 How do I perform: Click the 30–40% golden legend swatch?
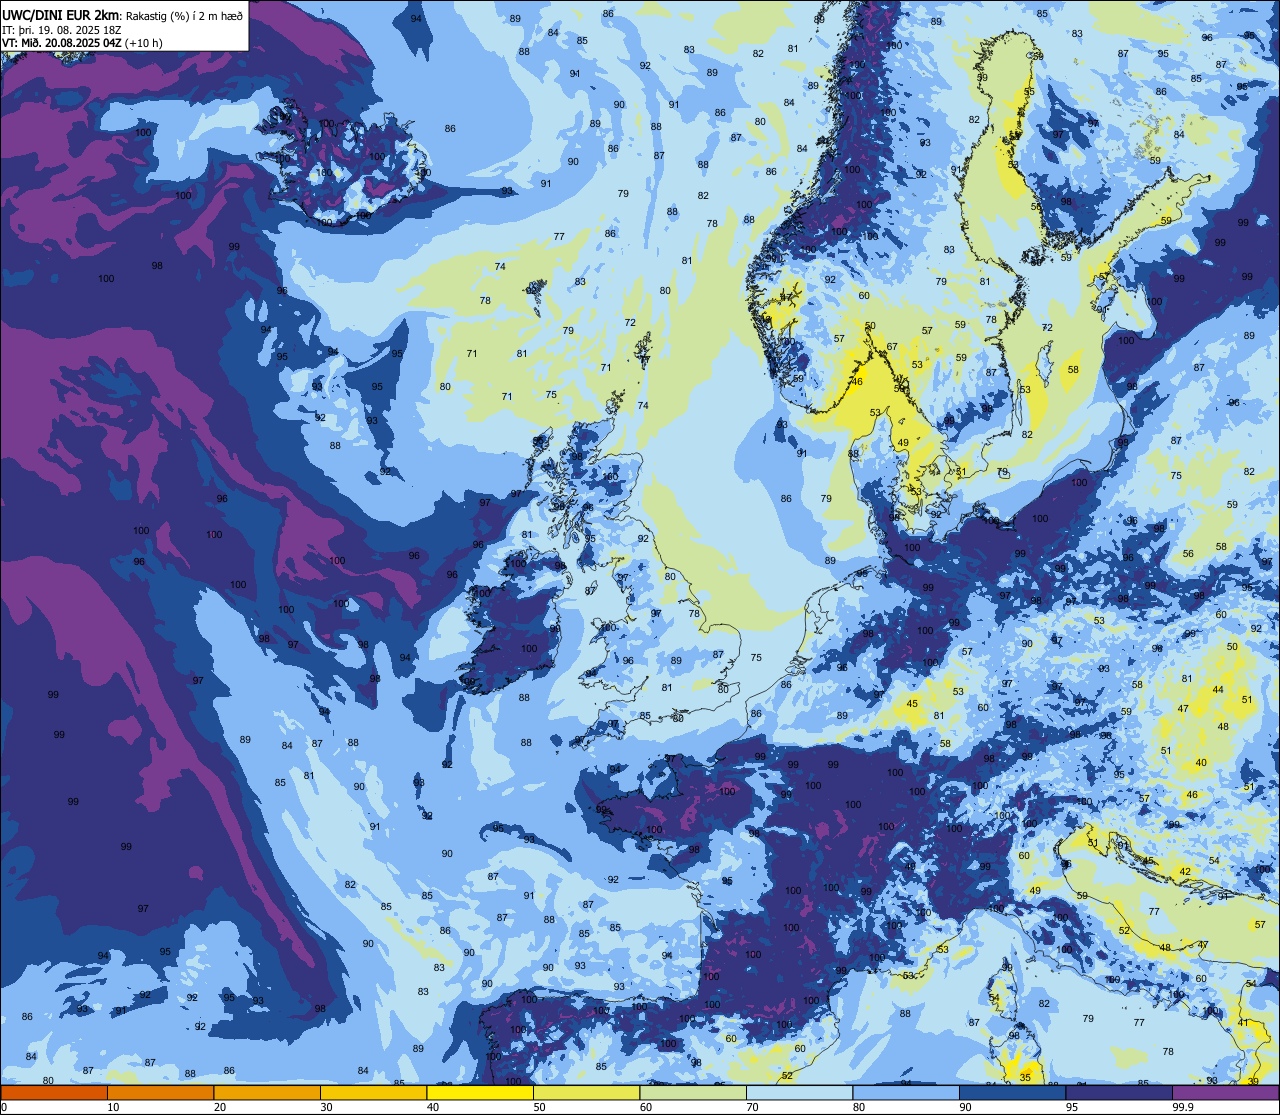[373, 1092]
